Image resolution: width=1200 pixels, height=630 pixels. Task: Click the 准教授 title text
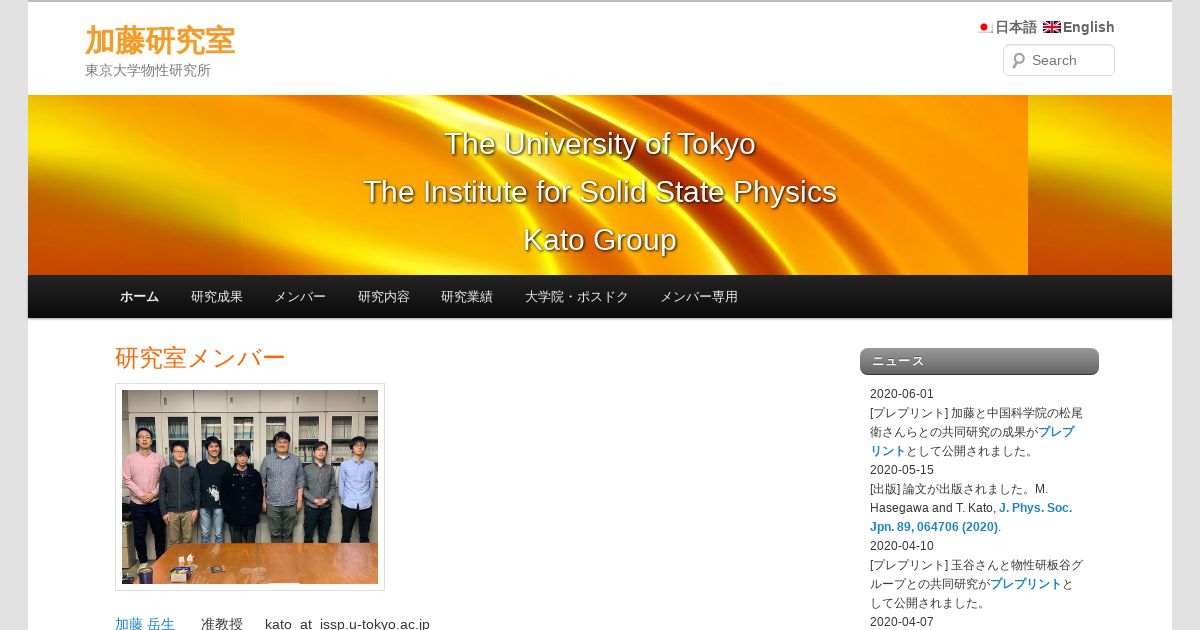pyautogui.click(x=222, y=624)
